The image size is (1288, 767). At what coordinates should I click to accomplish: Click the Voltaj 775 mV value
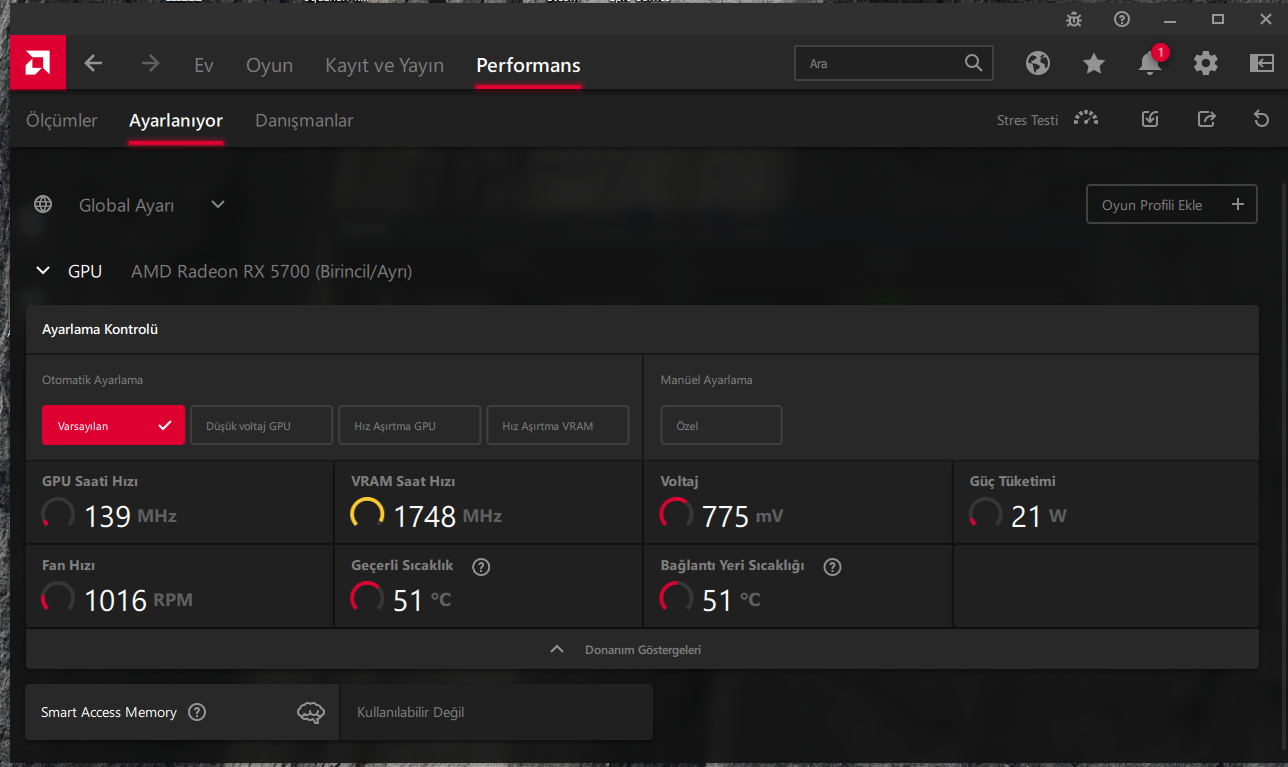pyautogui.click(x=742, y=516)
